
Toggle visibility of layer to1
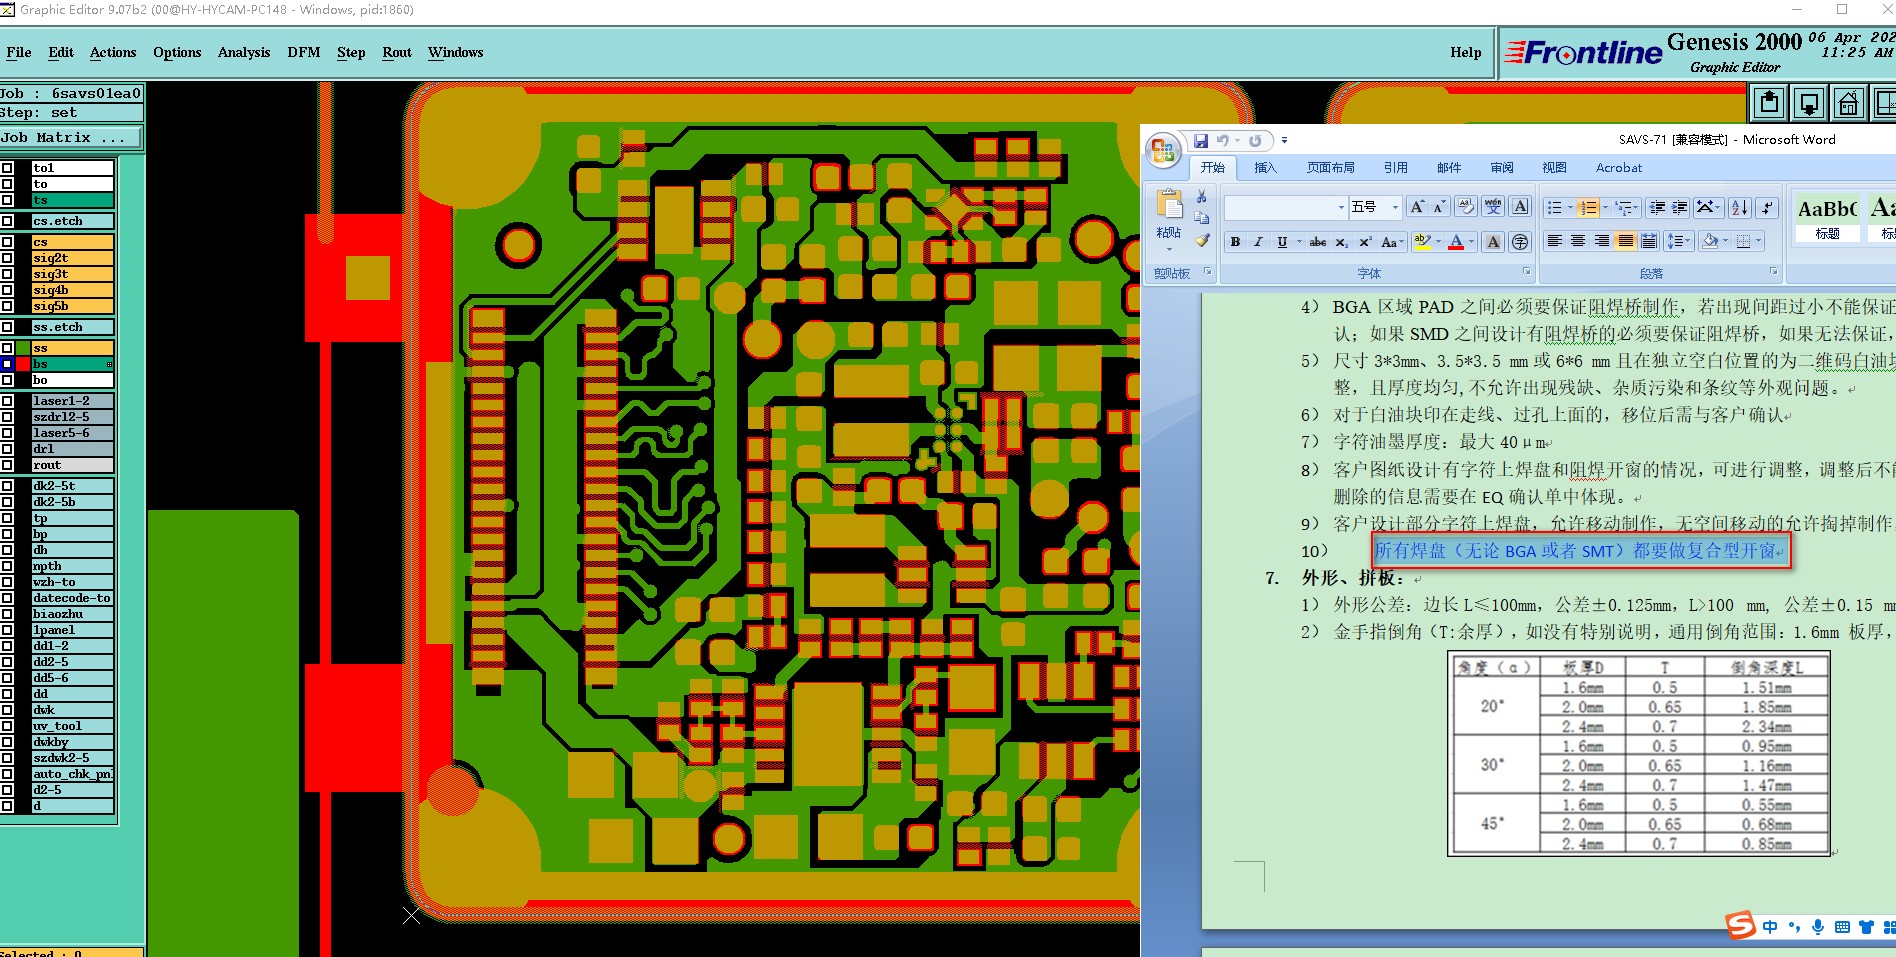(7, 168)
